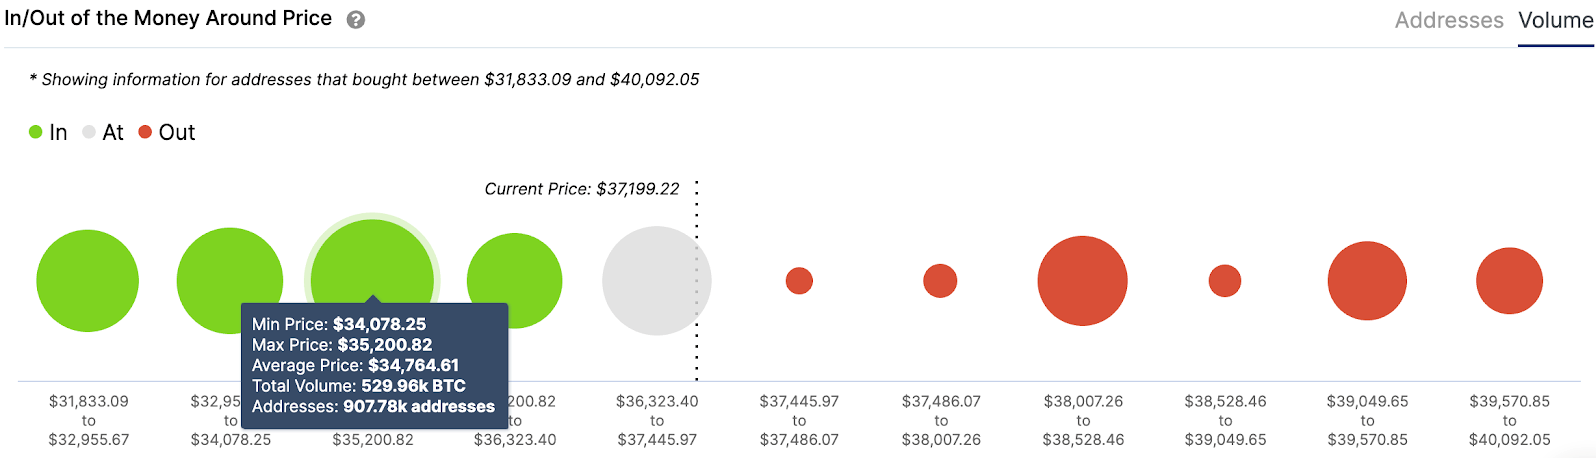Switch to the Addresses tab
The image size is (1596, 458).
(1448, 20)
